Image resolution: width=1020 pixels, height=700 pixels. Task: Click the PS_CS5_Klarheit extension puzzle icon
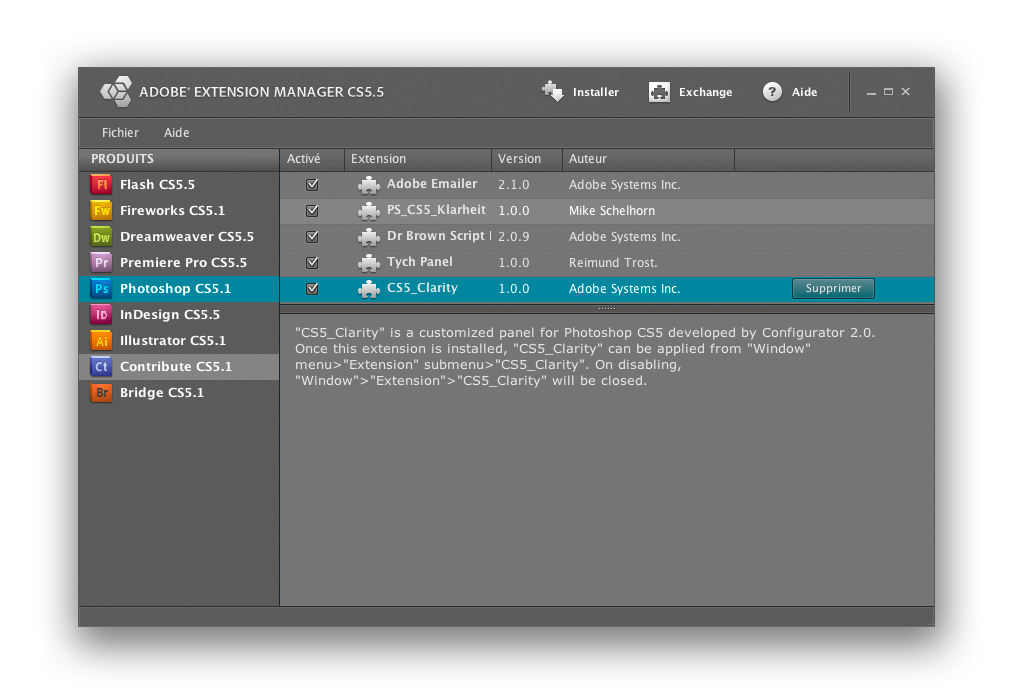pos(369,211)
